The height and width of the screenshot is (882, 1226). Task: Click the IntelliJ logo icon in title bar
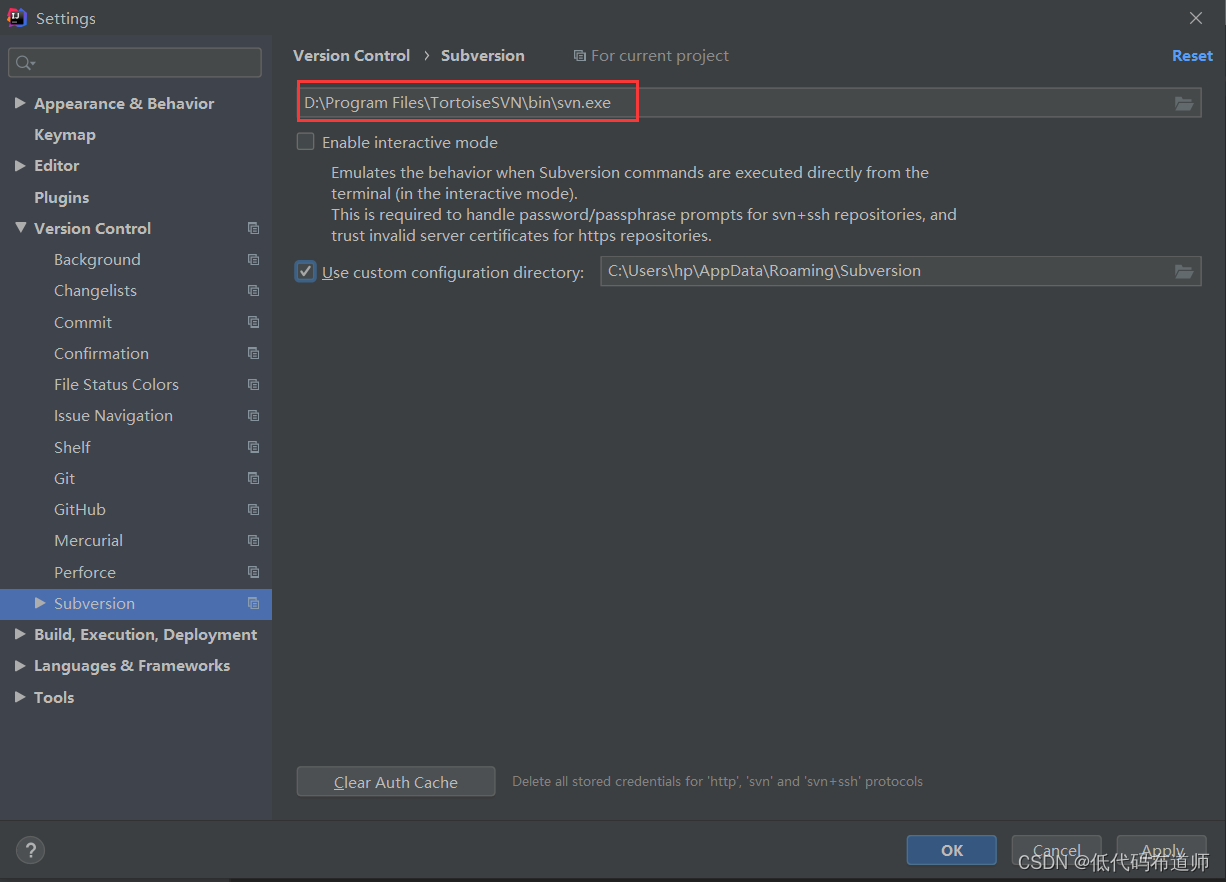(17, 17)
